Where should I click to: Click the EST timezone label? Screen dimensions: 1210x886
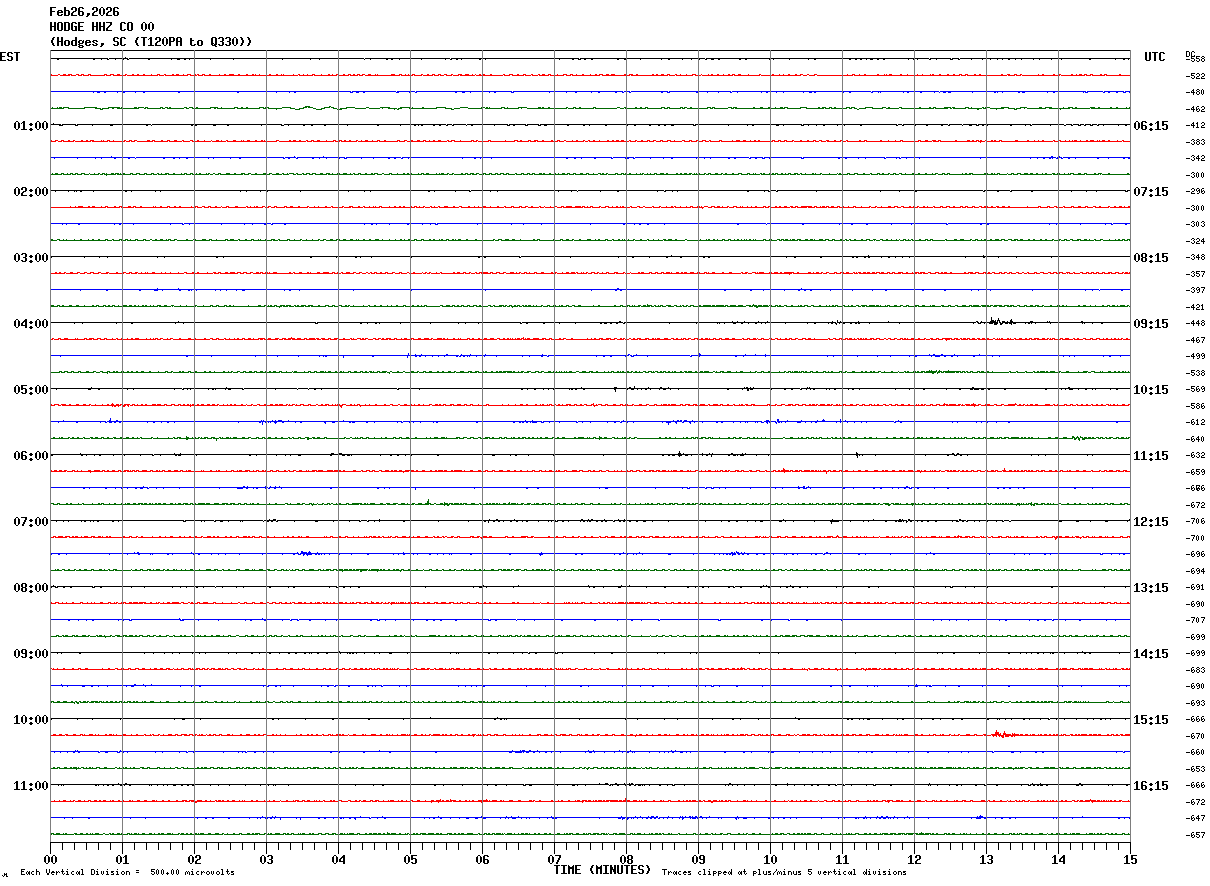point(10,57)
